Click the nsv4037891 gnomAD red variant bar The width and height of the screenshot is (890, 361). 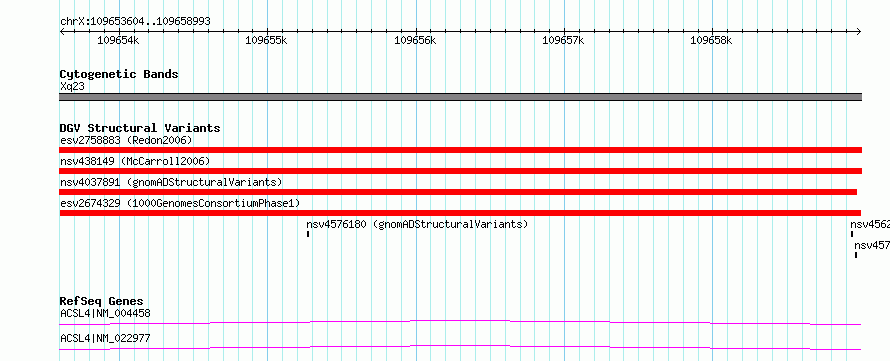tap(458, 192)
